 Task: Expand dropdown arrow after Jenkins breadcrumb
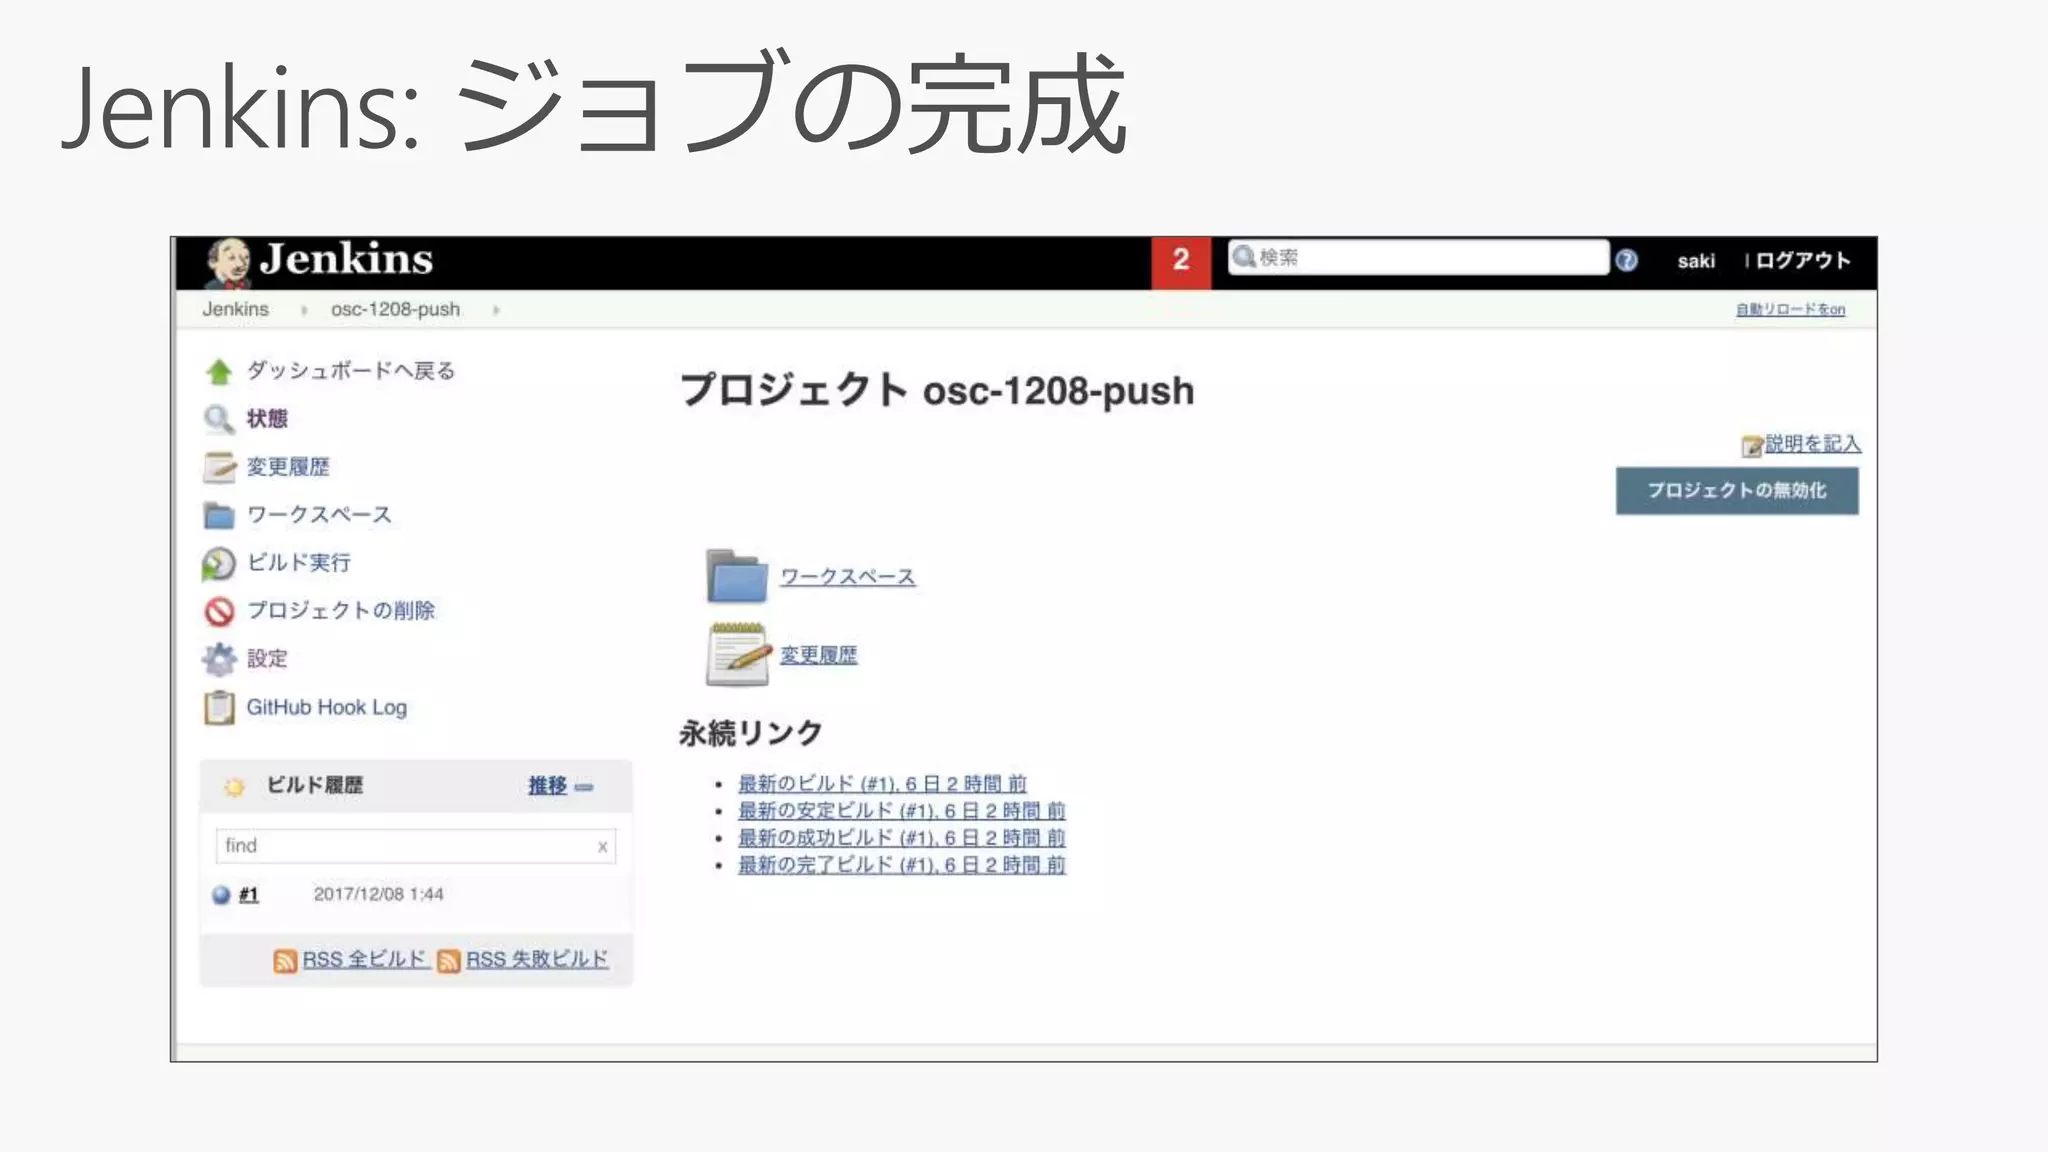[x=304, y=310]
